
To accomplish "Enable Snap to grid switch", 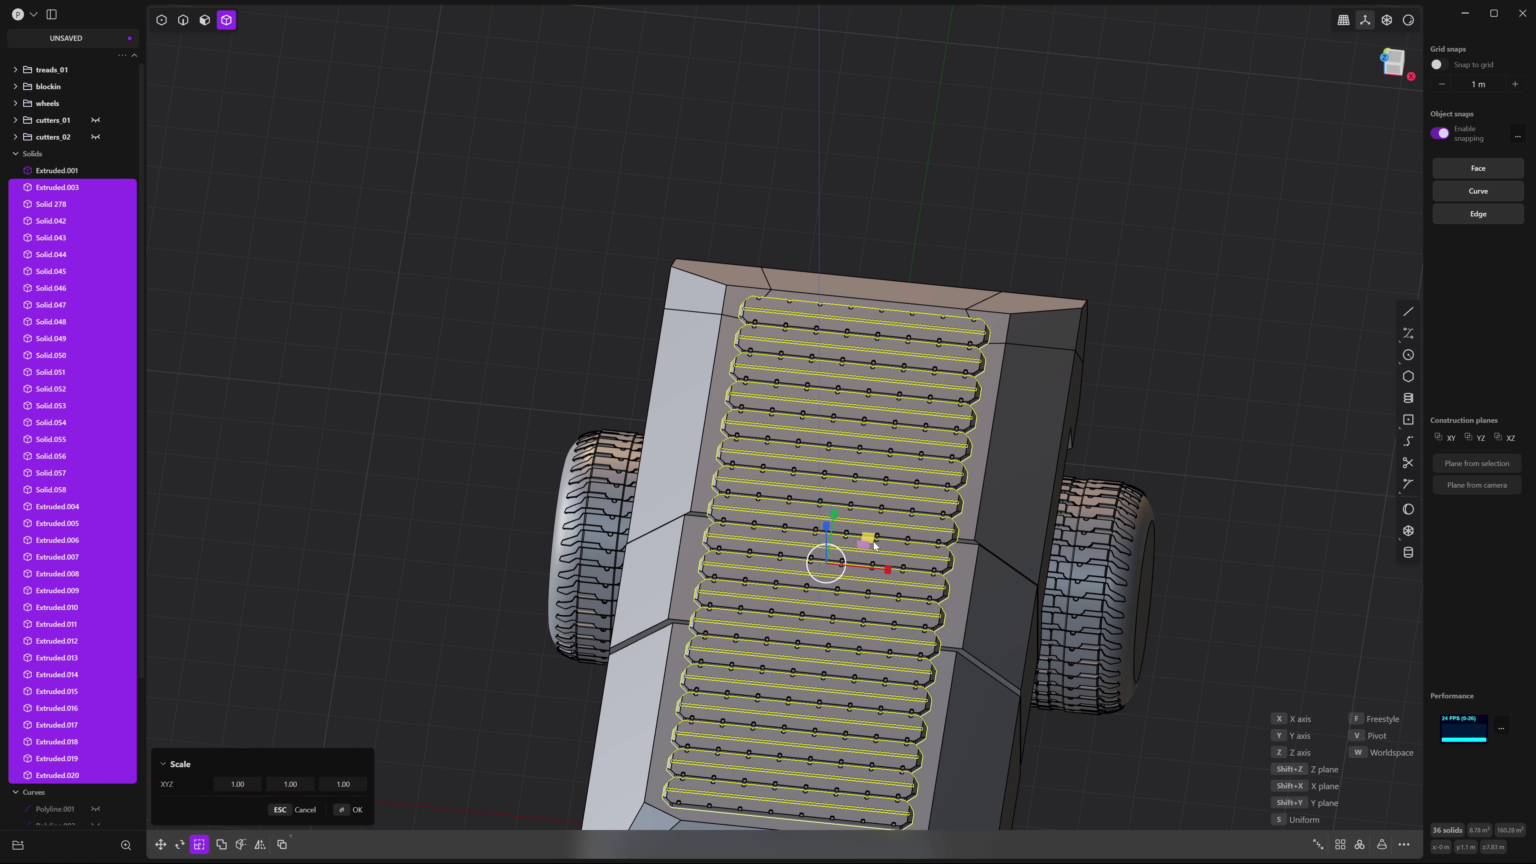I will coord(1439,65).
